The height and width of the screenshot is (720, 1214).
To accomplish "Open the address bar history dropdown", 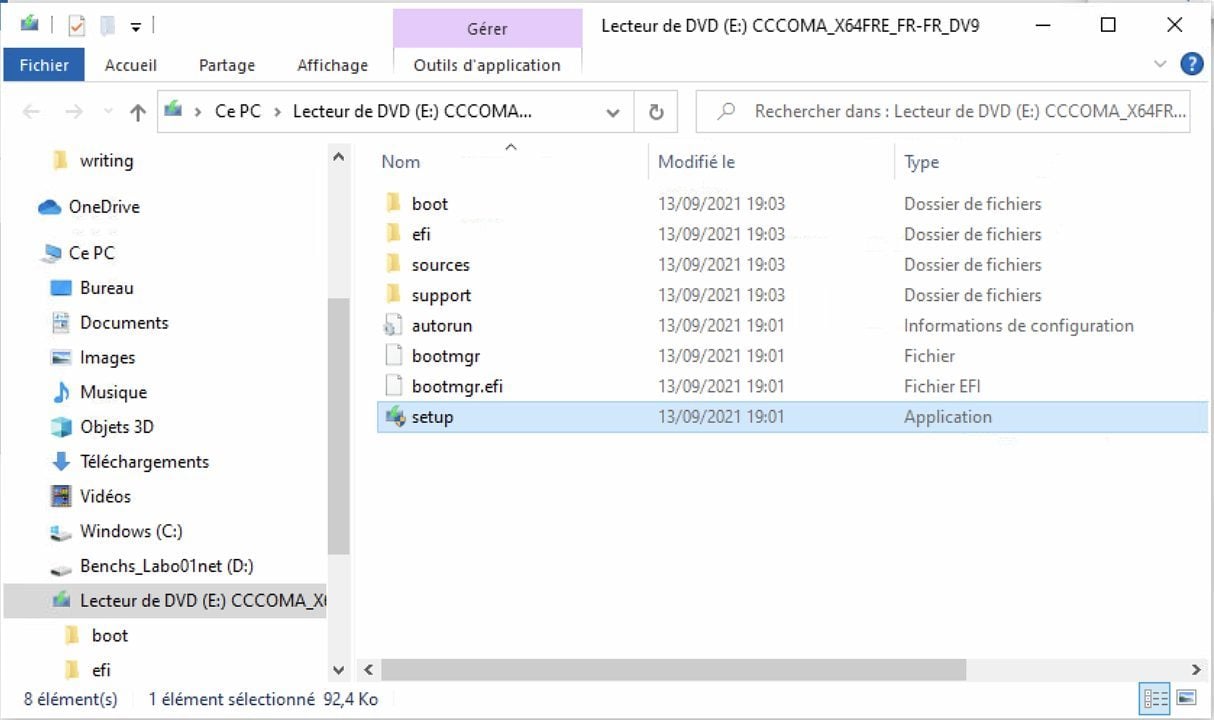I will click(613, 113).
